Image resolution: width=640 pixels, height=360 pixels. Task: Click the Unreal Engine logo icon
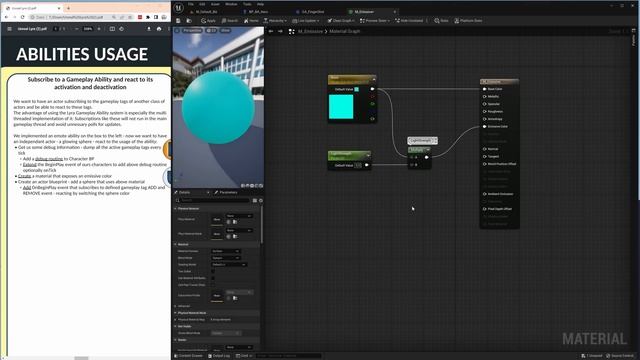[x=179, y=7]
